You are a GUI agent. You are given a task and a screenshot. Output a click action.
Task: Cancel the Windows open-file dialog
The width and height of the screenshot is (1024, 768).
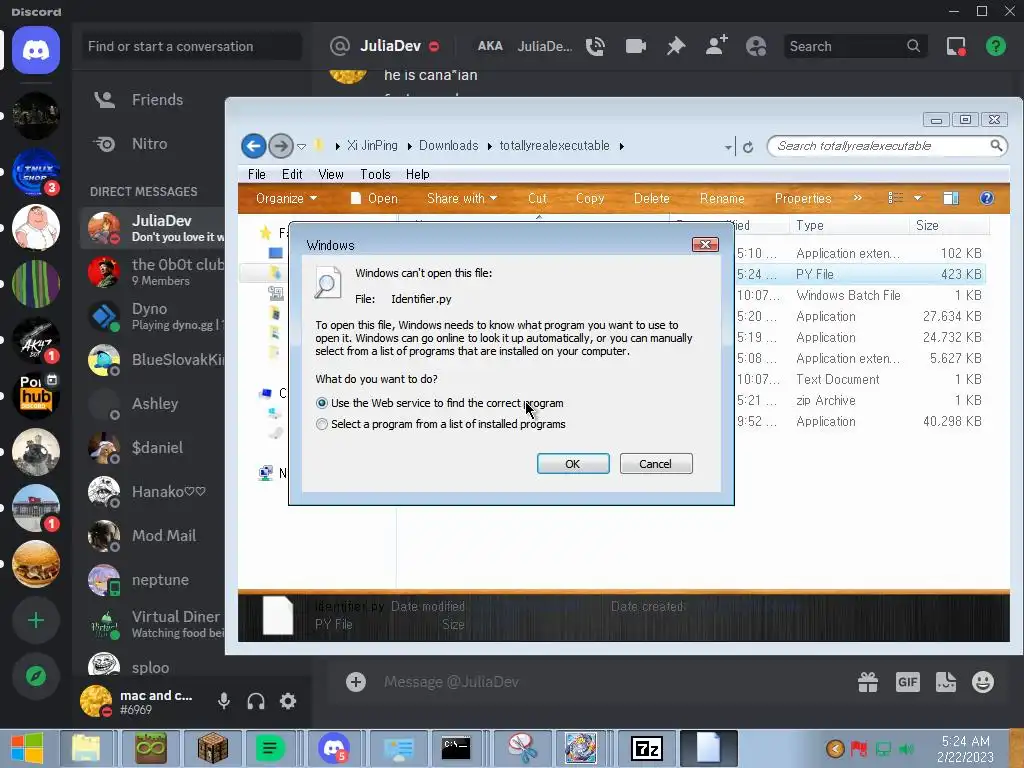[x=656, y=464]
